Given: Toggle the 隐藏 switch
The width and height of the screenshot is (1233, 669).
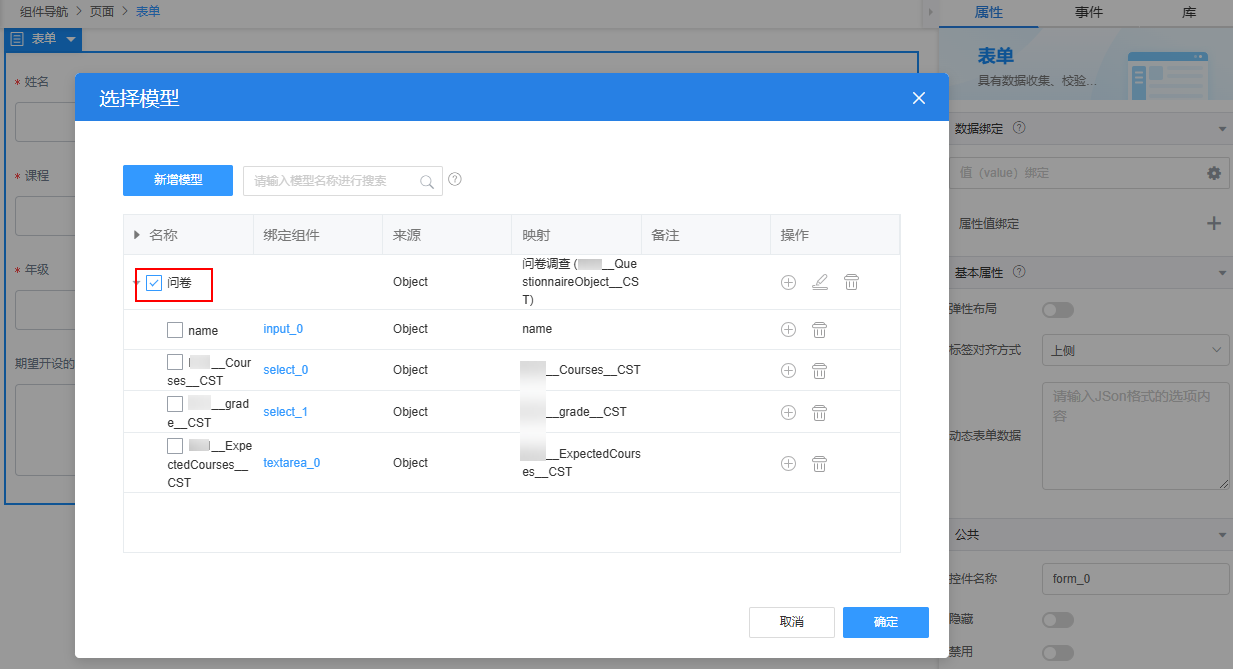Looking at the screenshot, I should point(1058,620).
